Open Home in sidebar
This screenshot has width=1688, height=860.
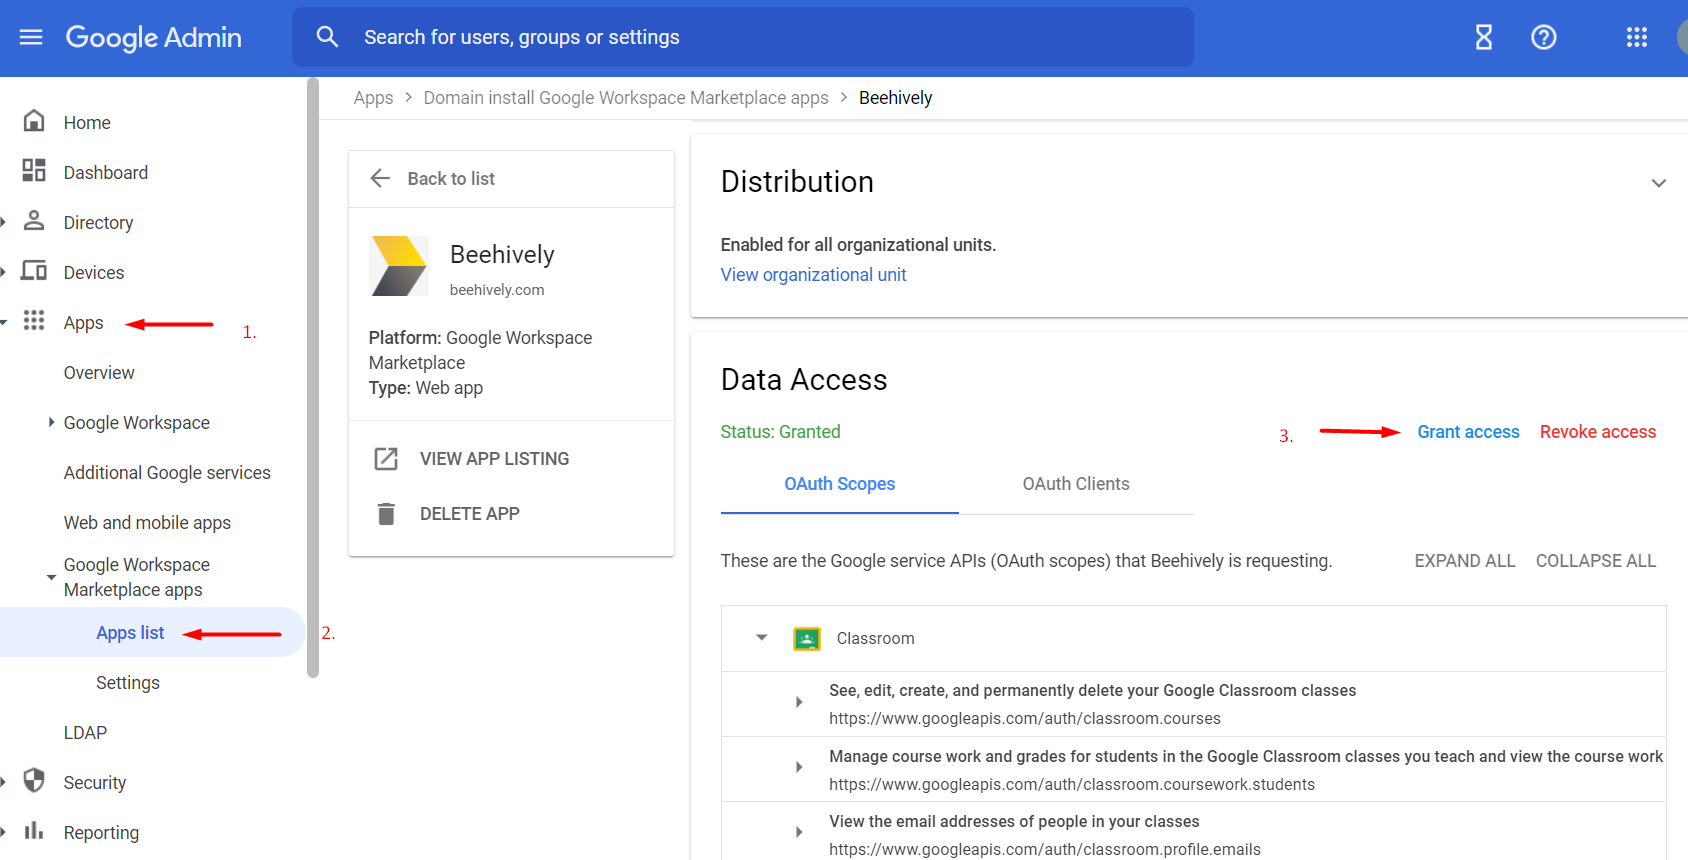point(87,123)
